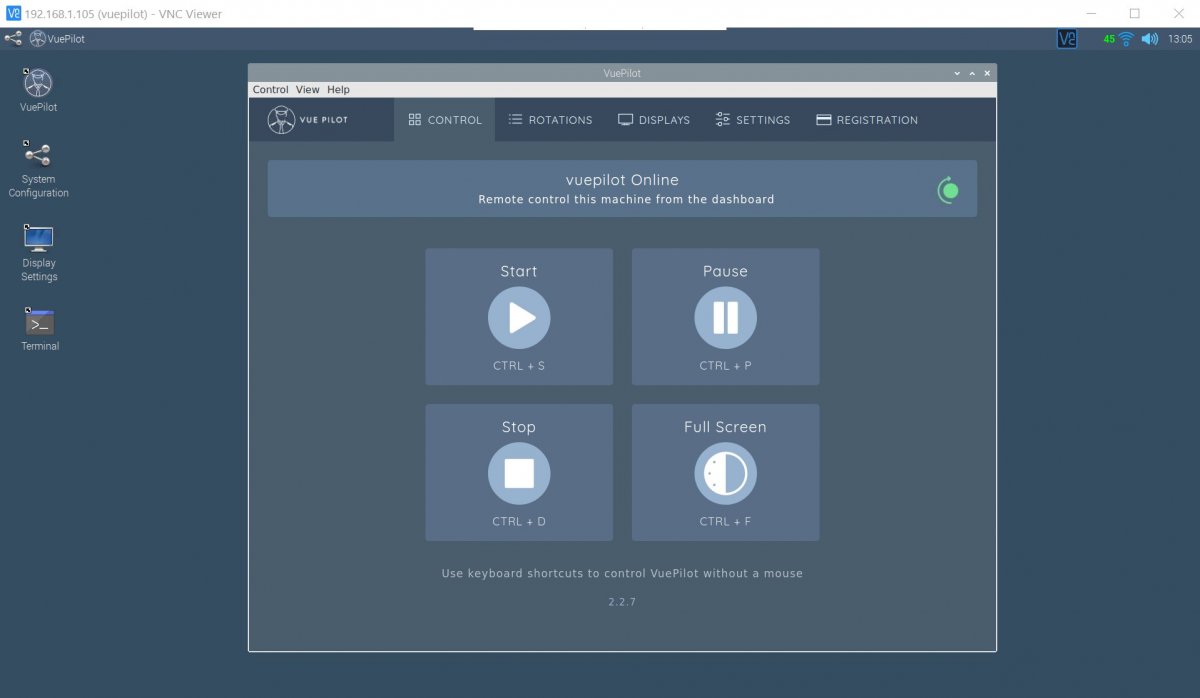Open the SETTINGS tab
The width and height of the screenshot is (1200, 698).
[753, 120]
